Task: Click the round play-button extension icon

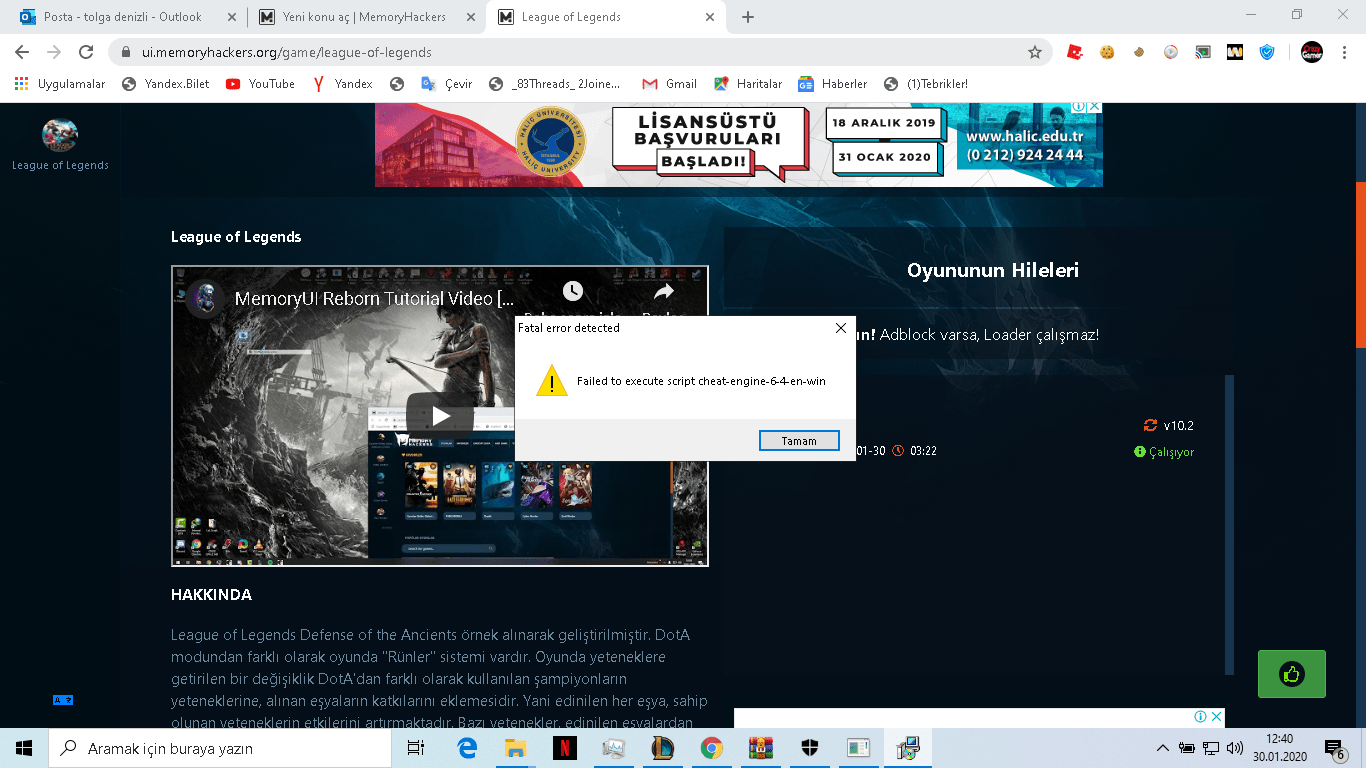Action: click(1171, 52)
